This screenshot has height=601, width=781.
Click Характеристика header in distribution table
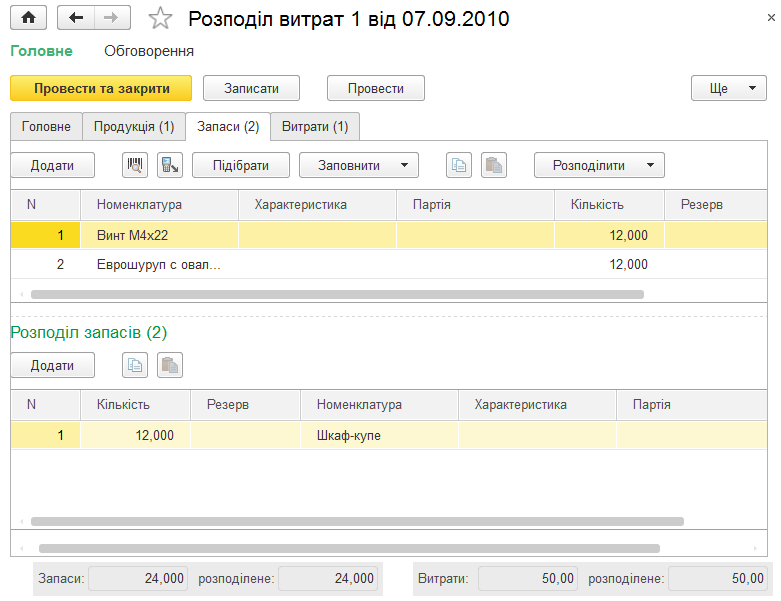[537, 404]
